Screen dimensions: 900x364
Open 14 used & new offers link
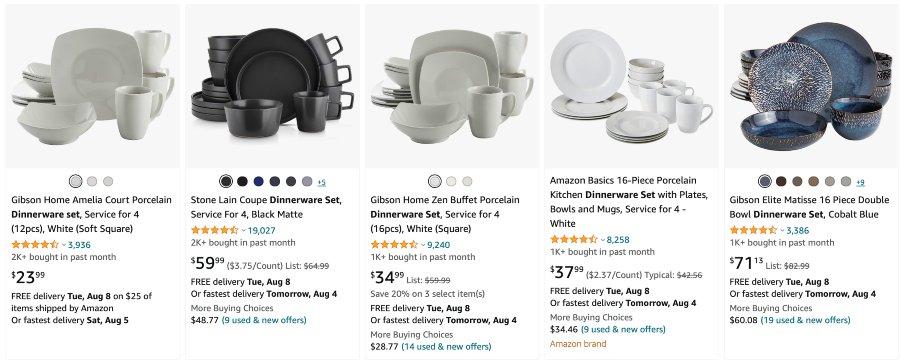446,347
